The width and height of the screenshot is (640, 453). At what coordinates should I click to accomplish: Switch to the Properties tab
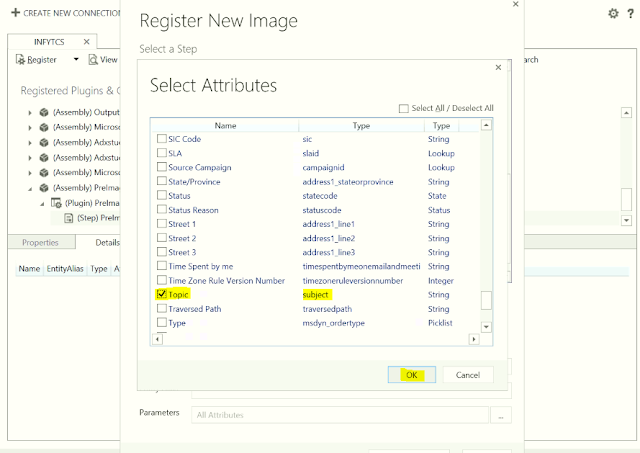(40, 243)
